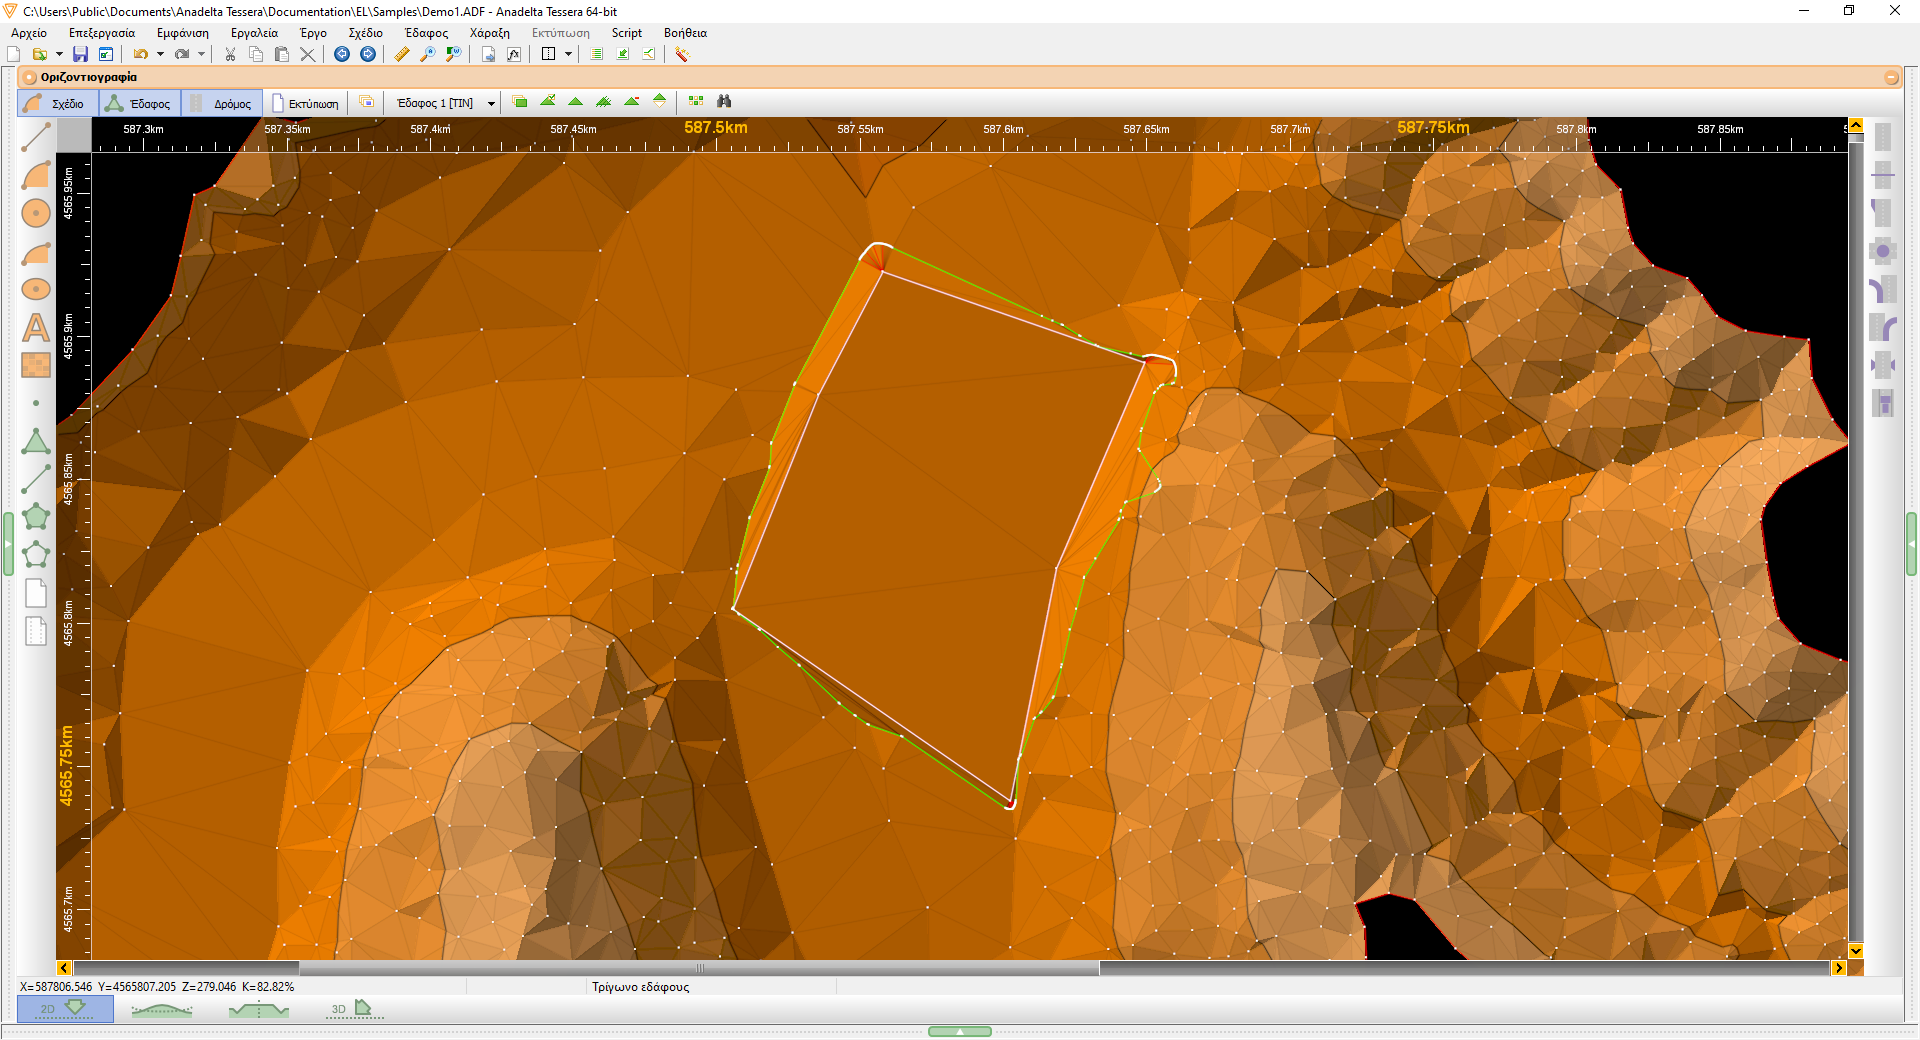Open the Εργαλεία menu

254,33
